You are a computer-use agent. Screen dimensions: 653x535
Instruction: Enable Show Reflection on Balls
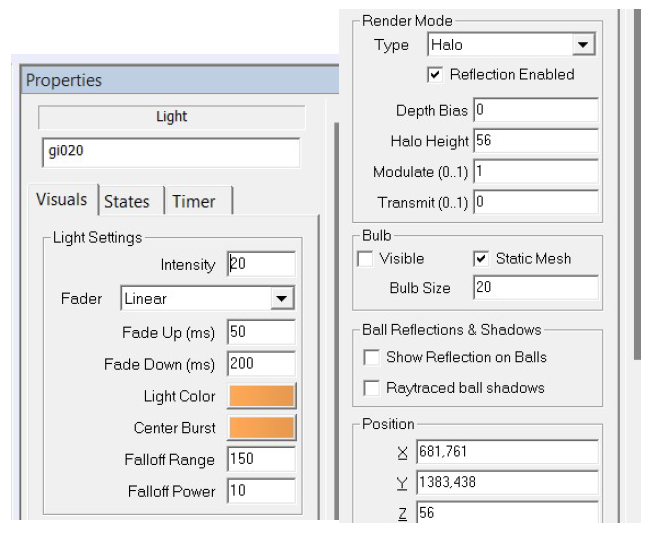pos(371,357)
